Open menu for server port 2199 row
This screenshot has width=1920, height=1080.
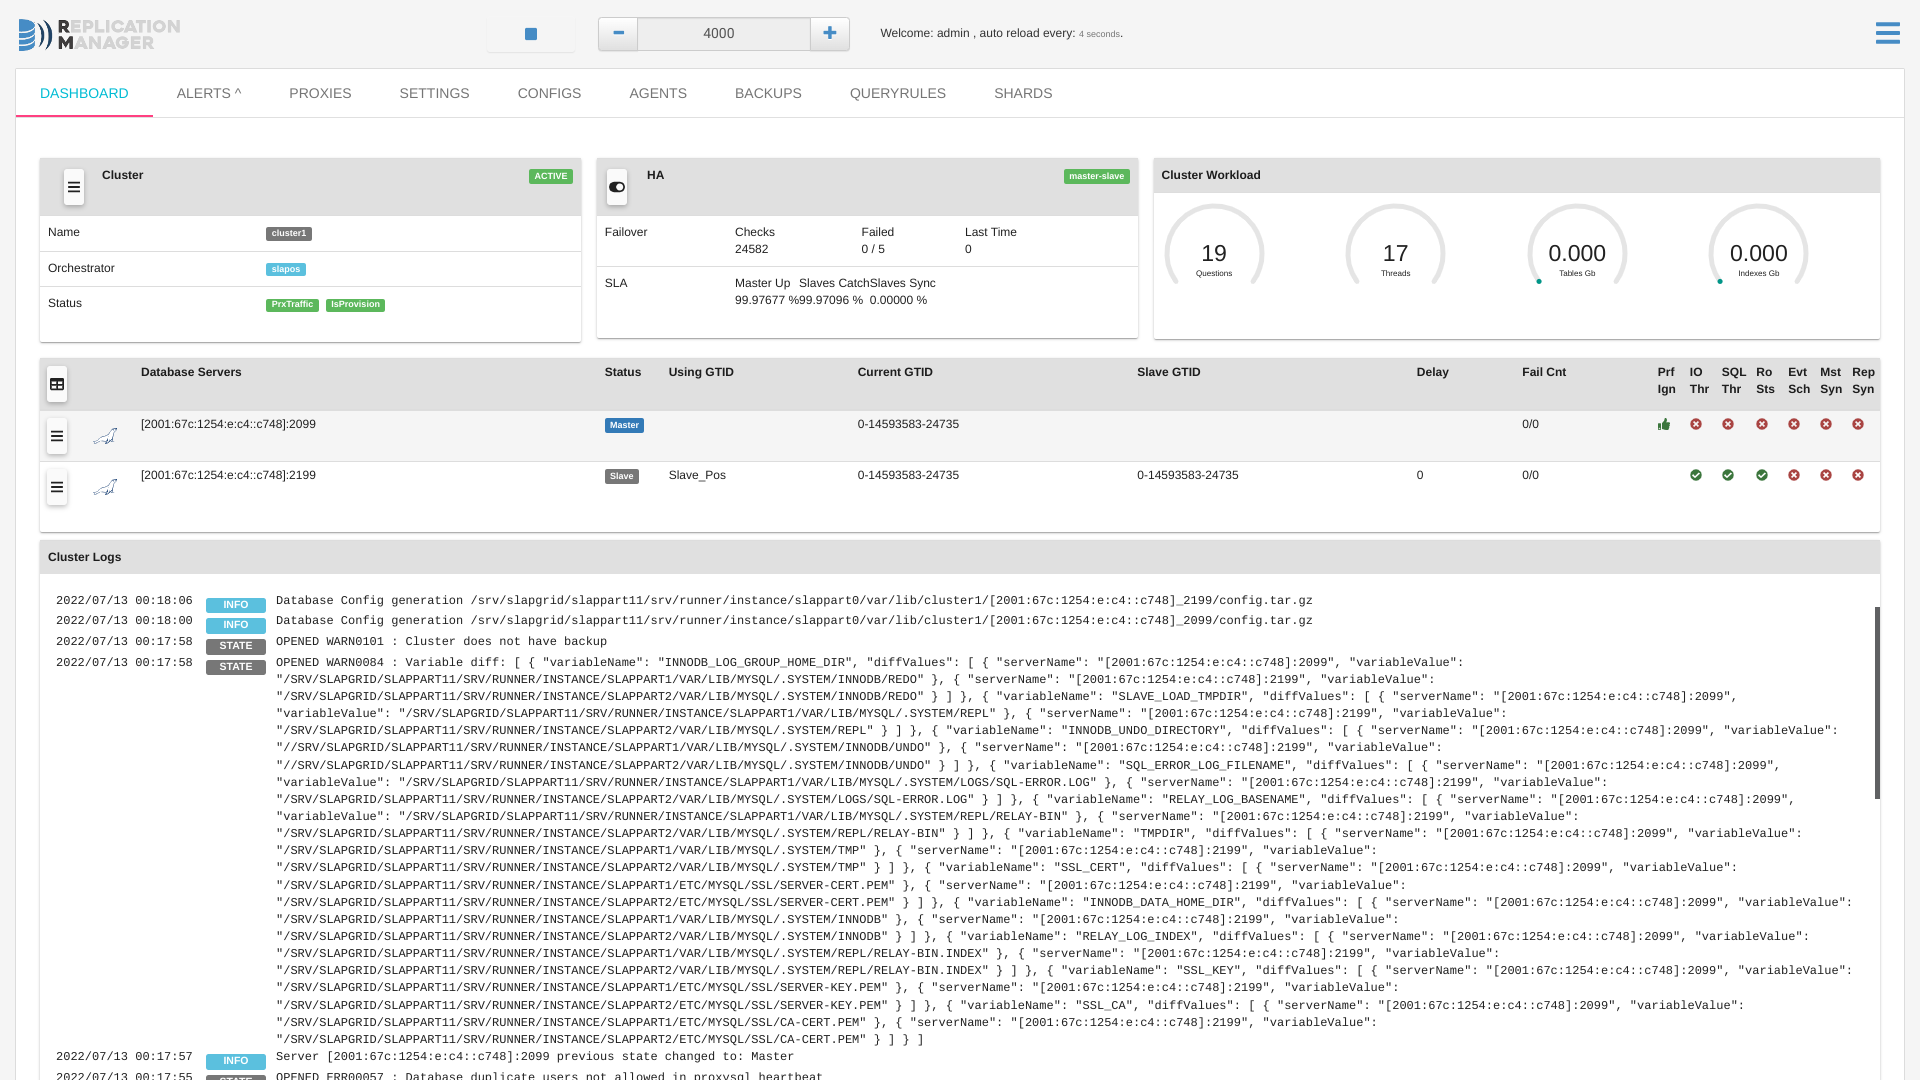point(57,487)
